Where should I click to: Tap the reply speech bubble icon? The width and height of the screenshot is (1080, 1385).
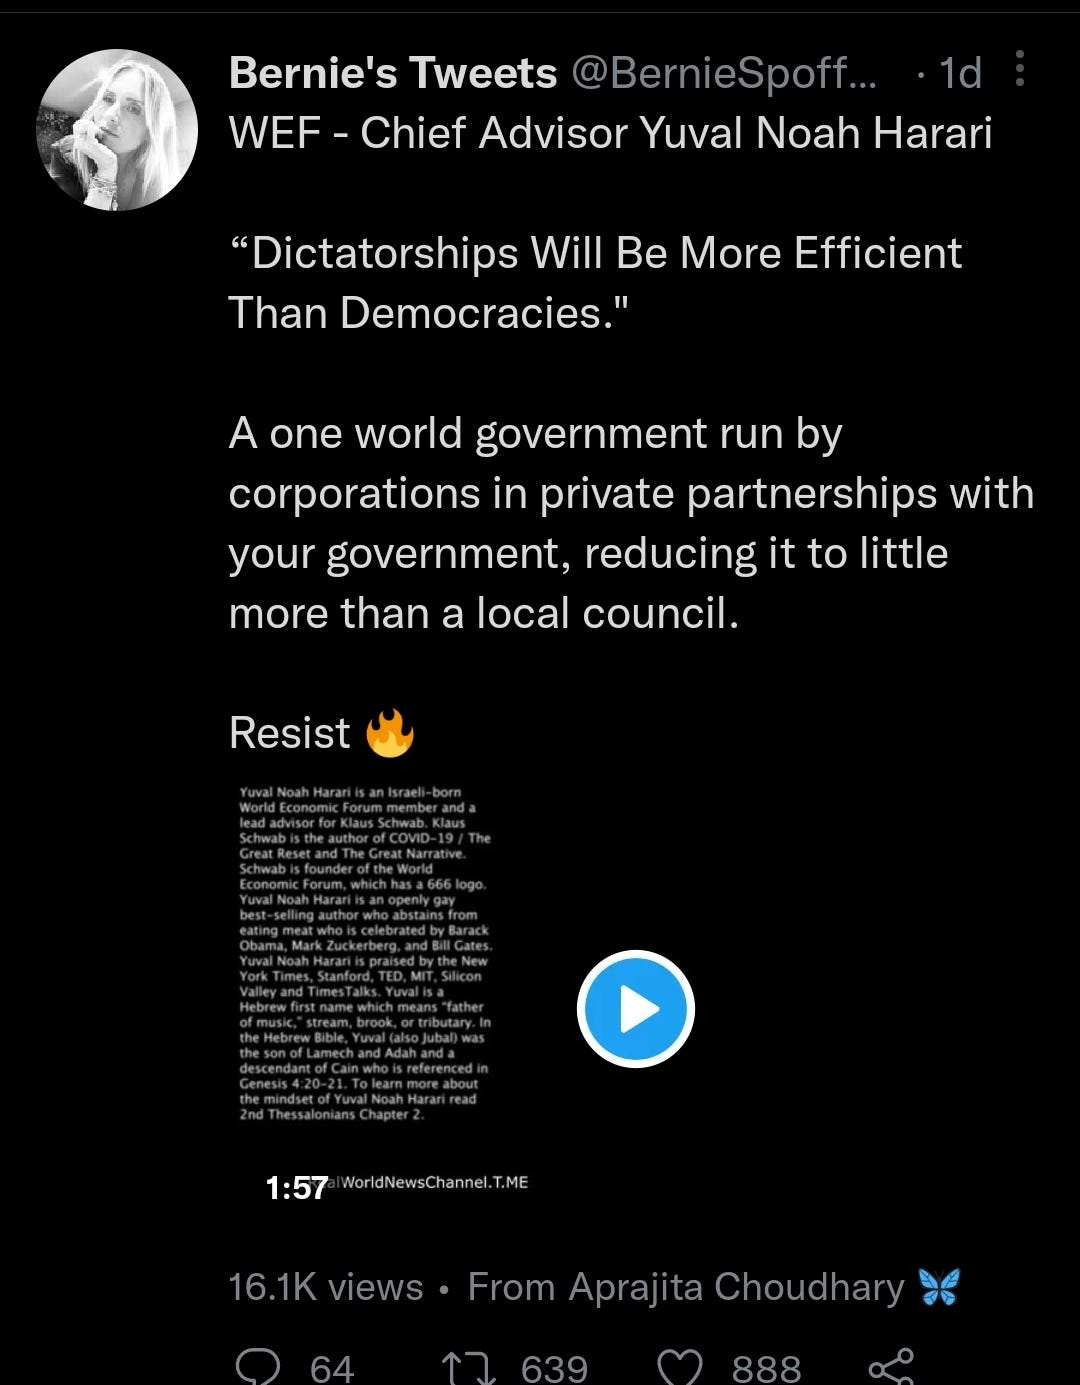tap(257, 1365)
